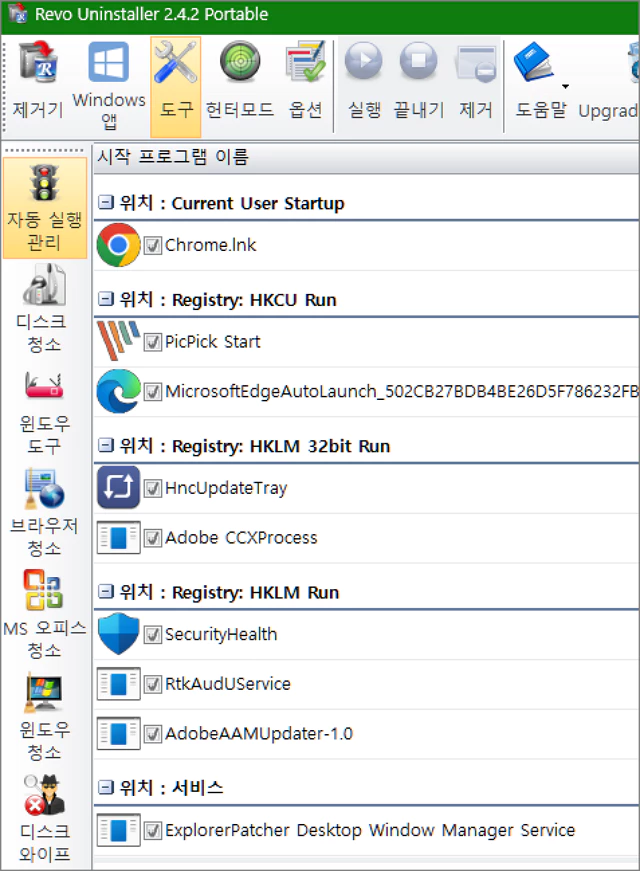Click the RtkAudUService icon

click(x=118, y=684)
